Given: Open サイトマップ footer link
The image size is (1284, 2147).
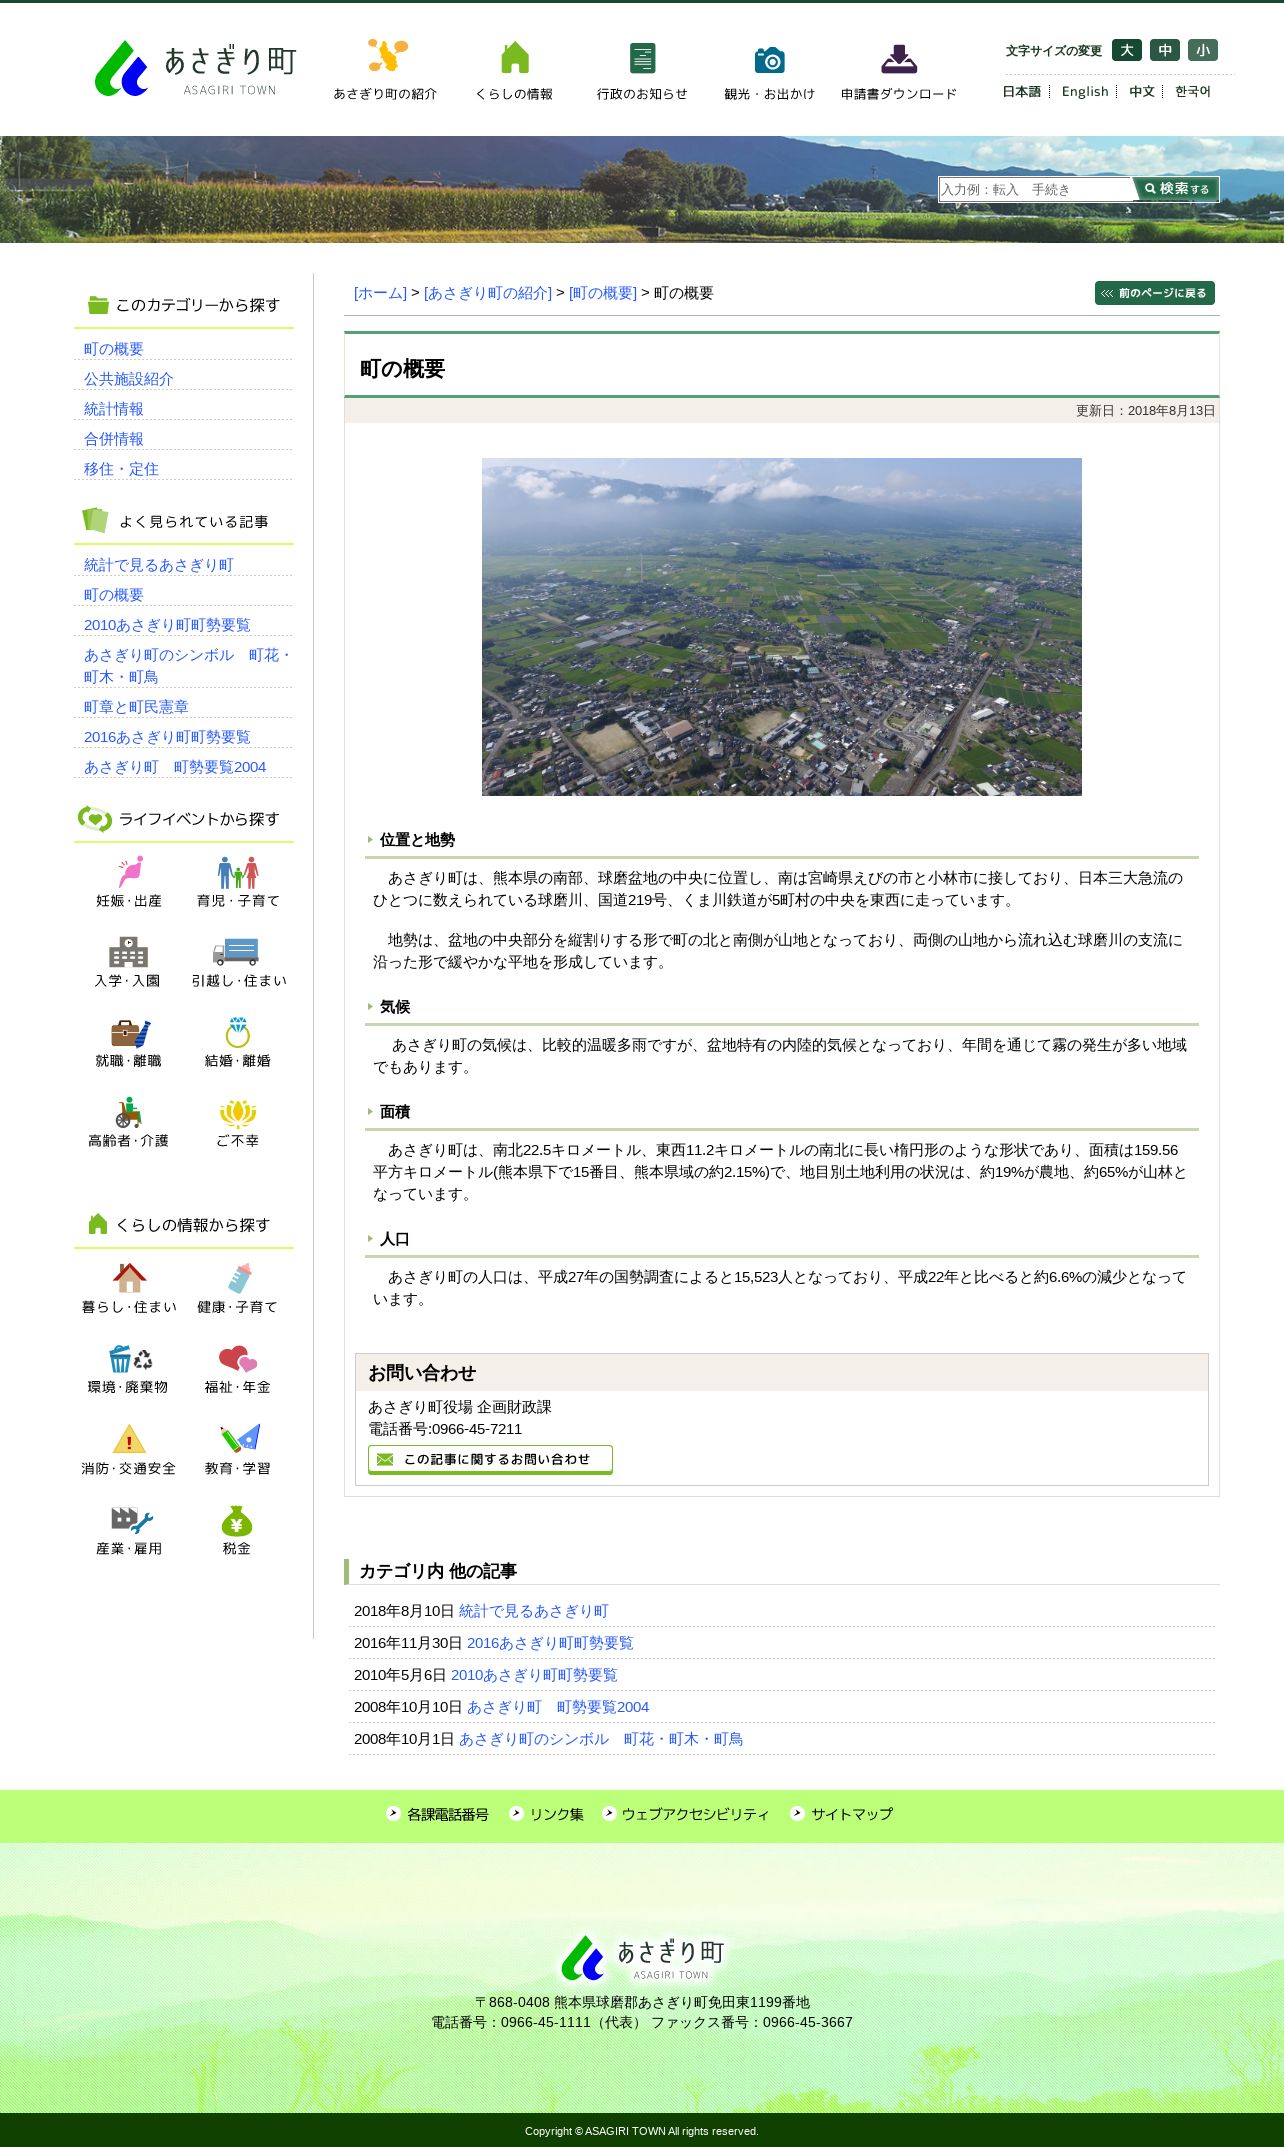Looking at the screenshot, I should click(x=842, y=1814).
